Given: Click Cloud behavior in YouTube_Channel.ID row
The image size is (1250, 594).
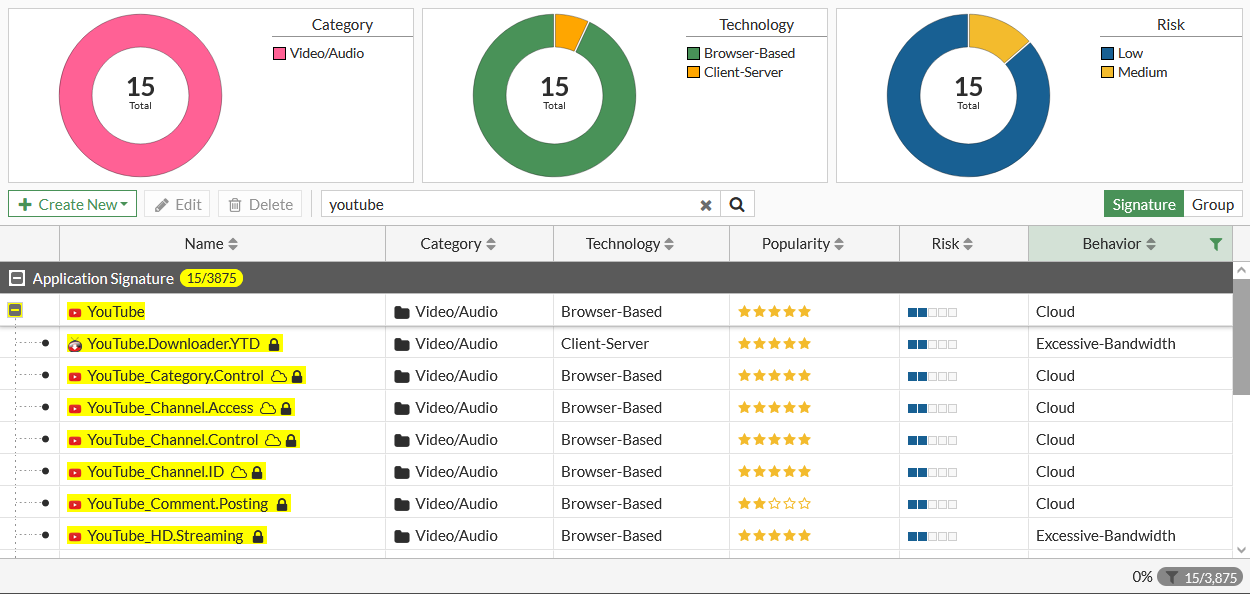Looking at the screenshot, I should coord(1055,472).
